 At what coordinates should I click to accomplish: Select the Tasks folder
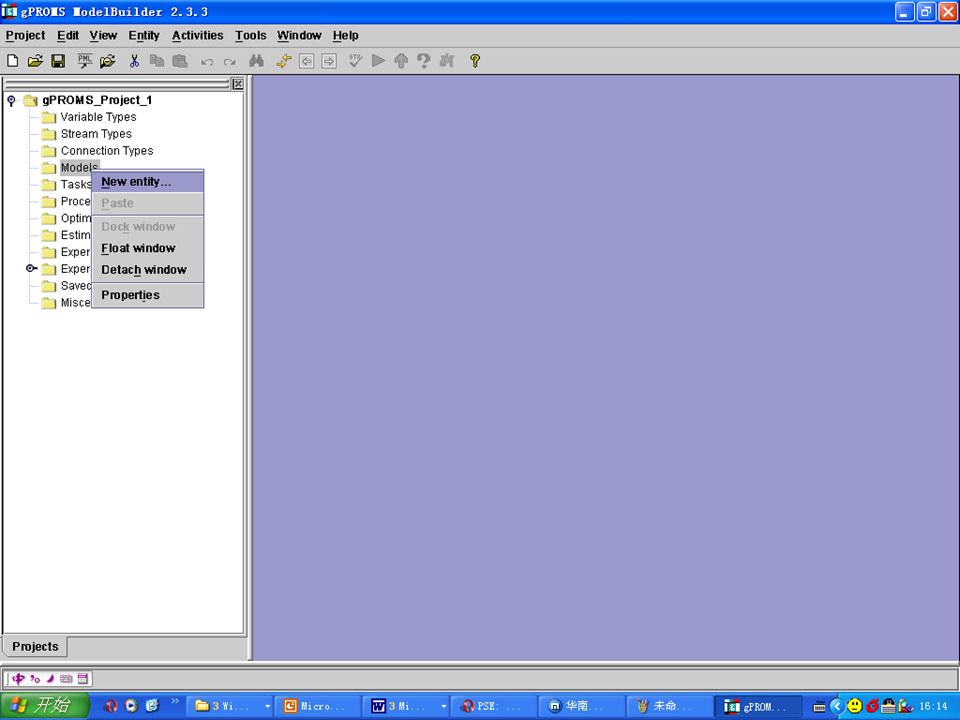click(76, 184)
